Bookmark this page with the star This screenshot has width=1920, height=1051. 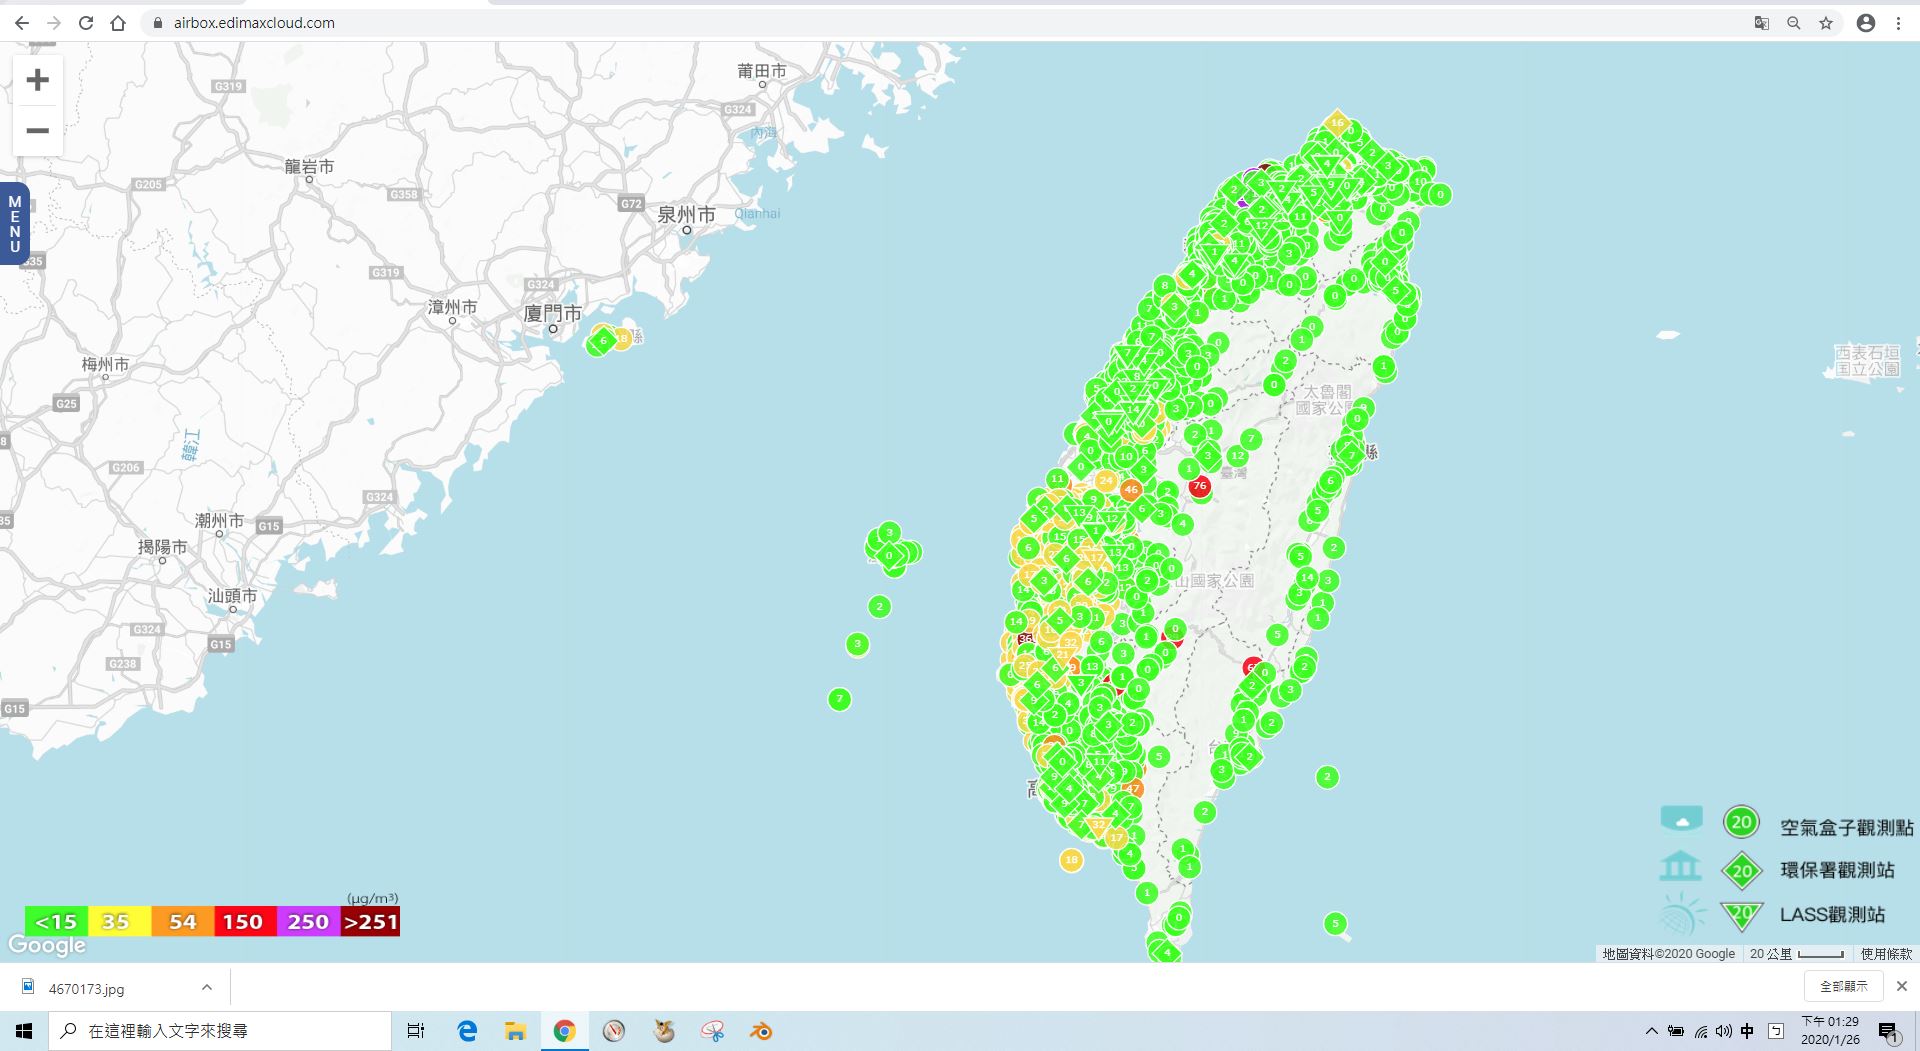point(1826,23)
